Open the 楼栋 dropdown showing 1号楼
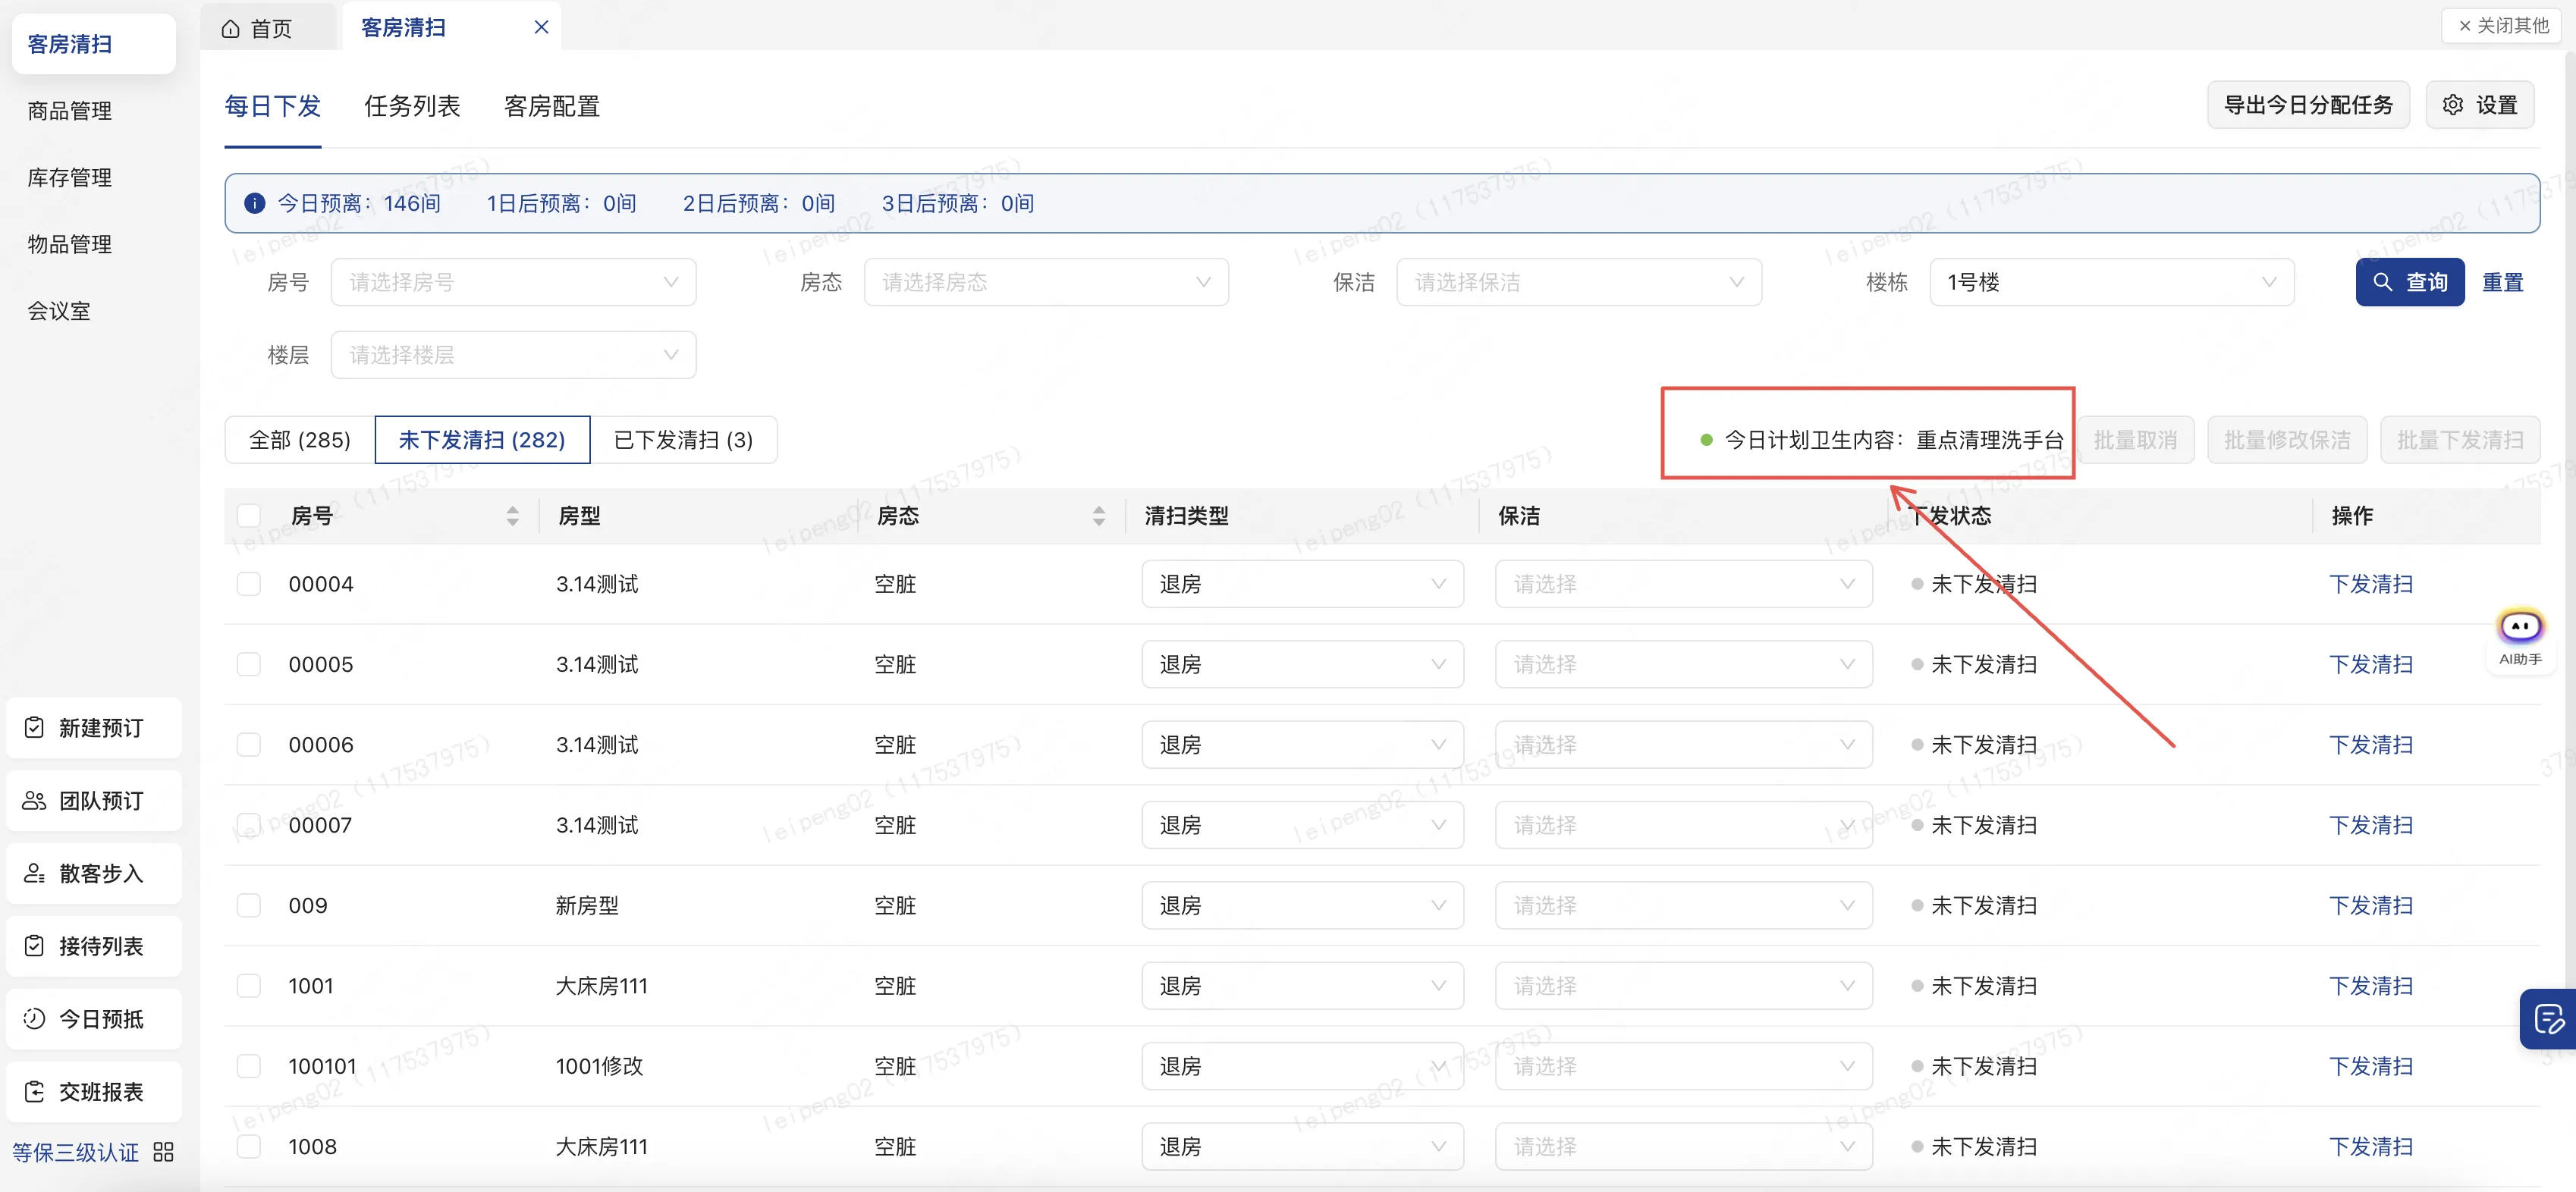 (x=2111, y=282)
